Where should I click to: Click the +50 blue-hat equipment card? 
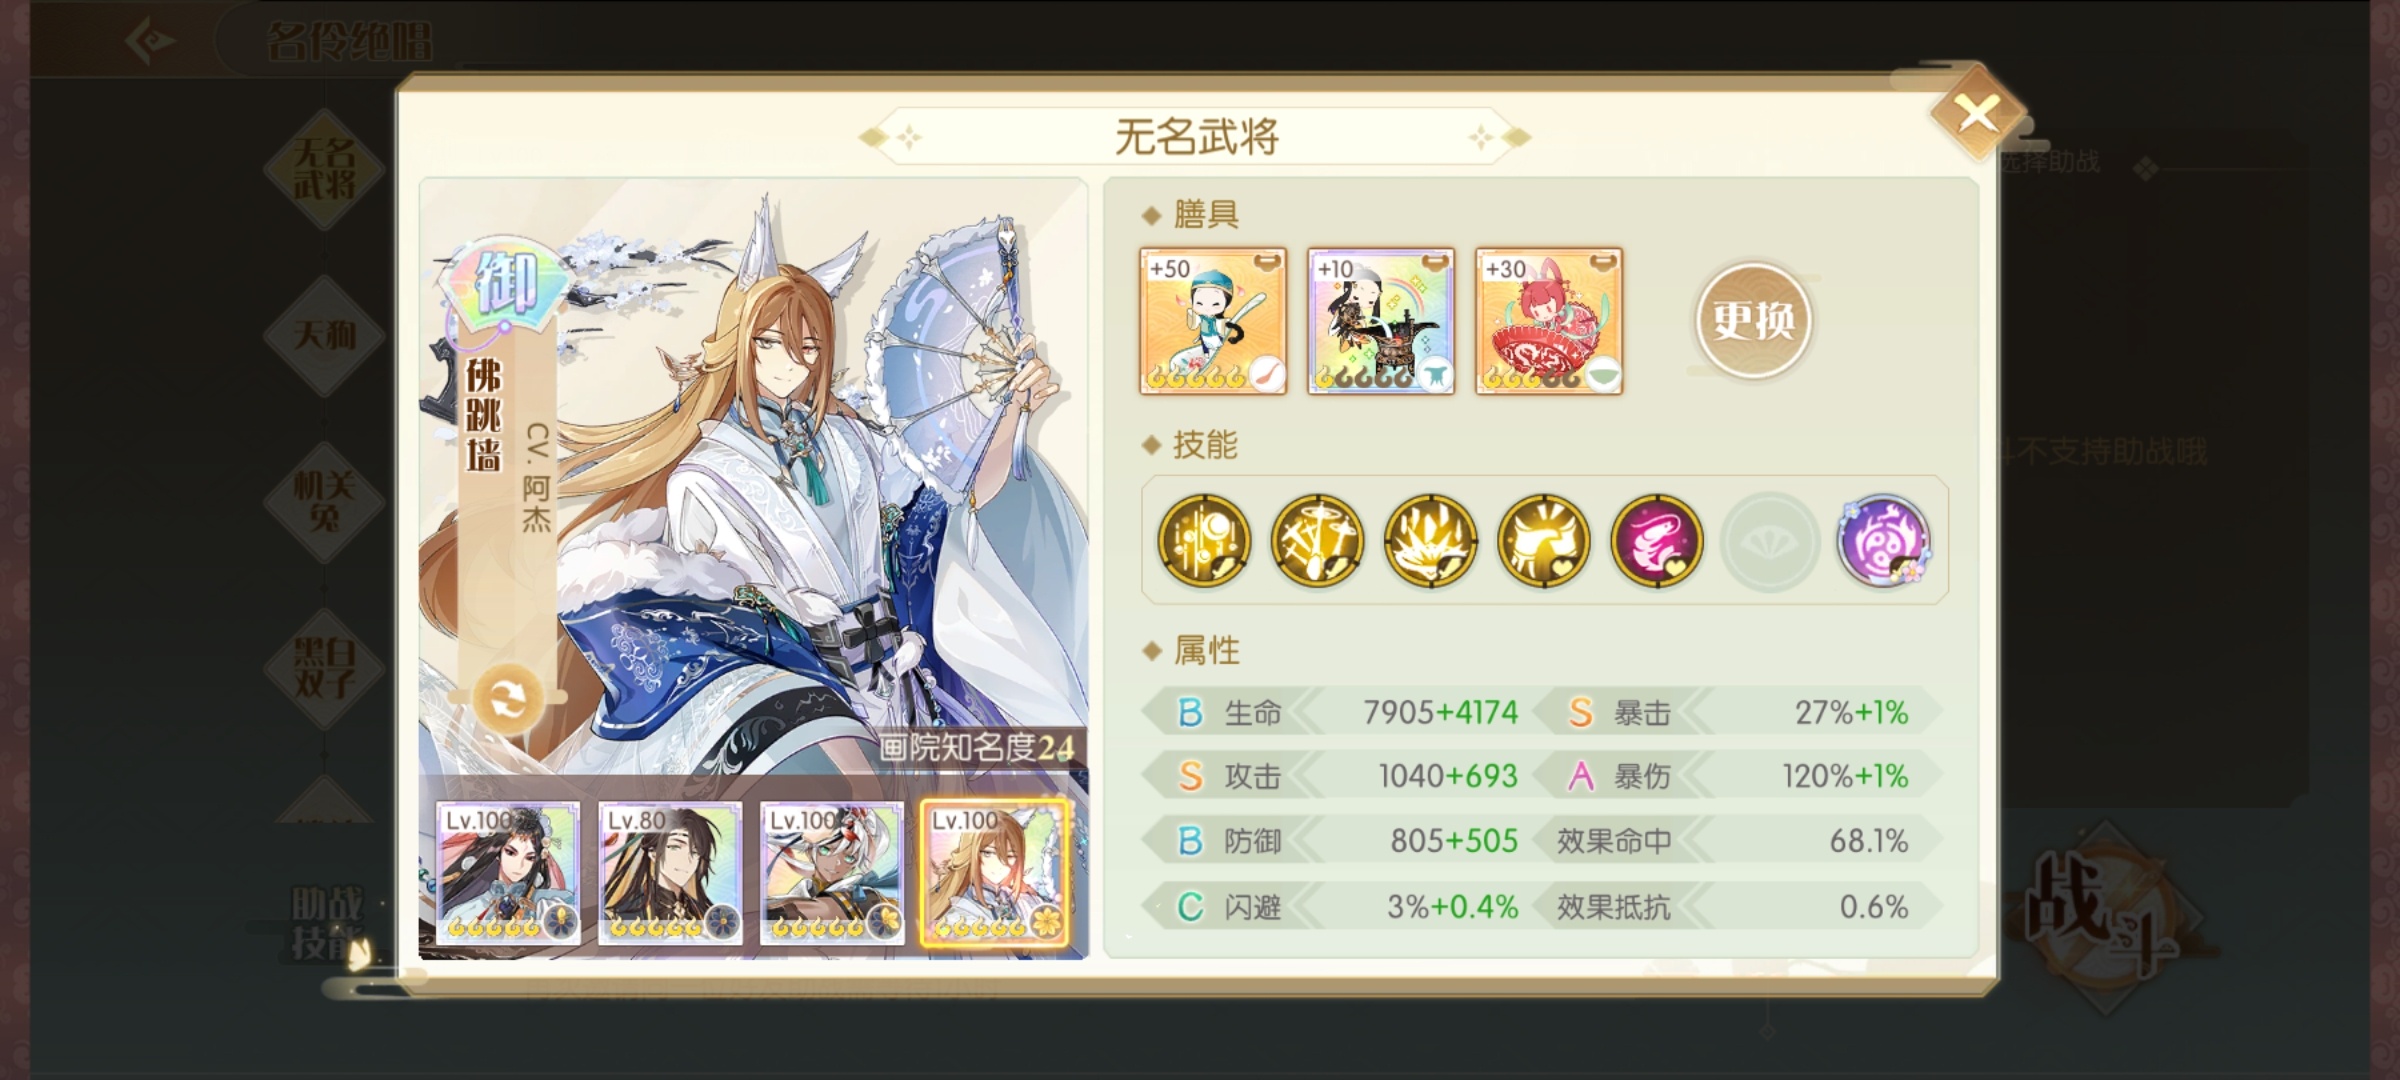pyautogui.click(x=1213, y=321)
